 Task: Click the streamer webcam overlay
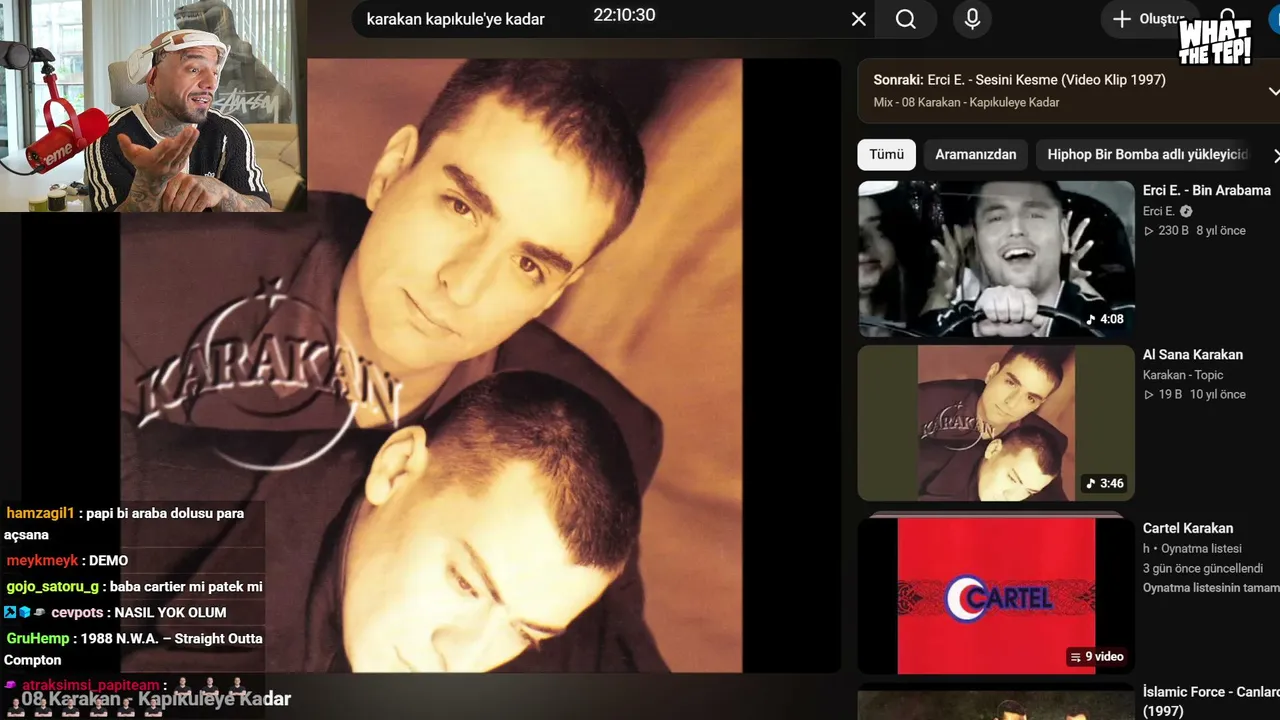click(x=153, y=106)
